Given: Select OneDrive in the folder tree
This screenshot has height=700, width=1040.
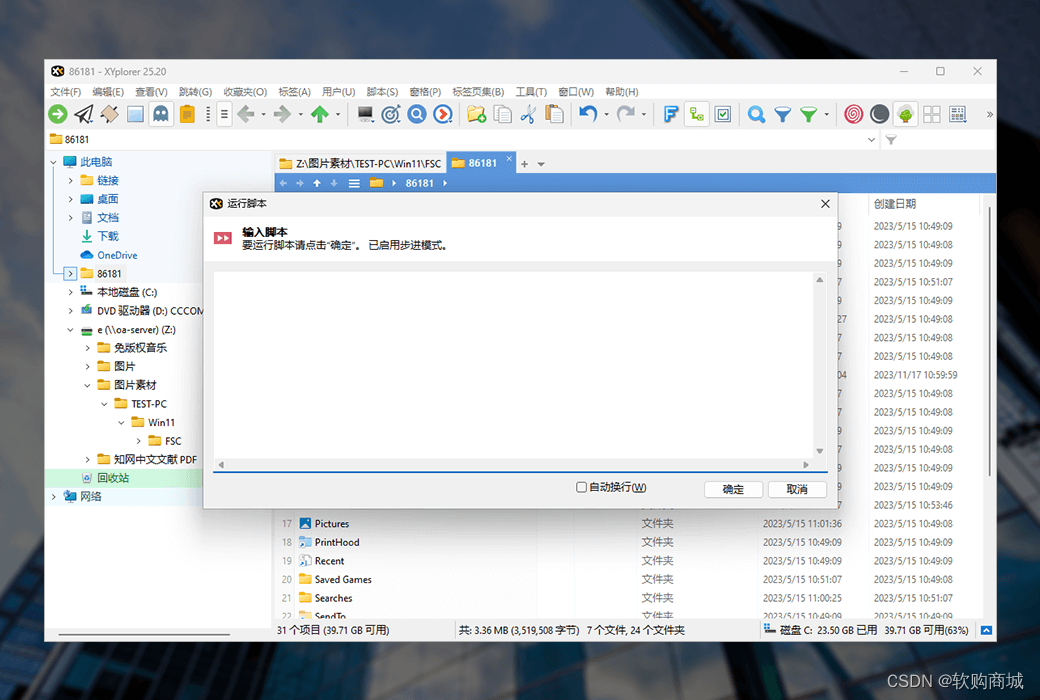Looking at the screenshot, I should coord(117,255).
